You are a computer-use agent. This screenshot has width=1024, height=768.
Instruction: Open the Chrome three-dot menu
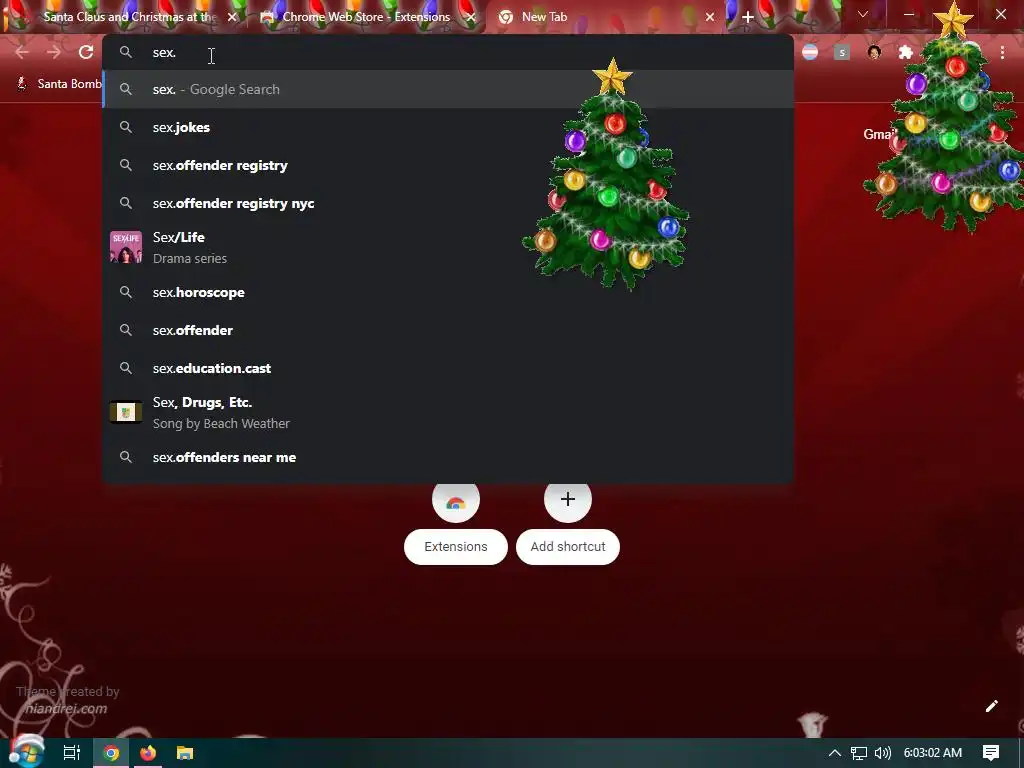1002,52
